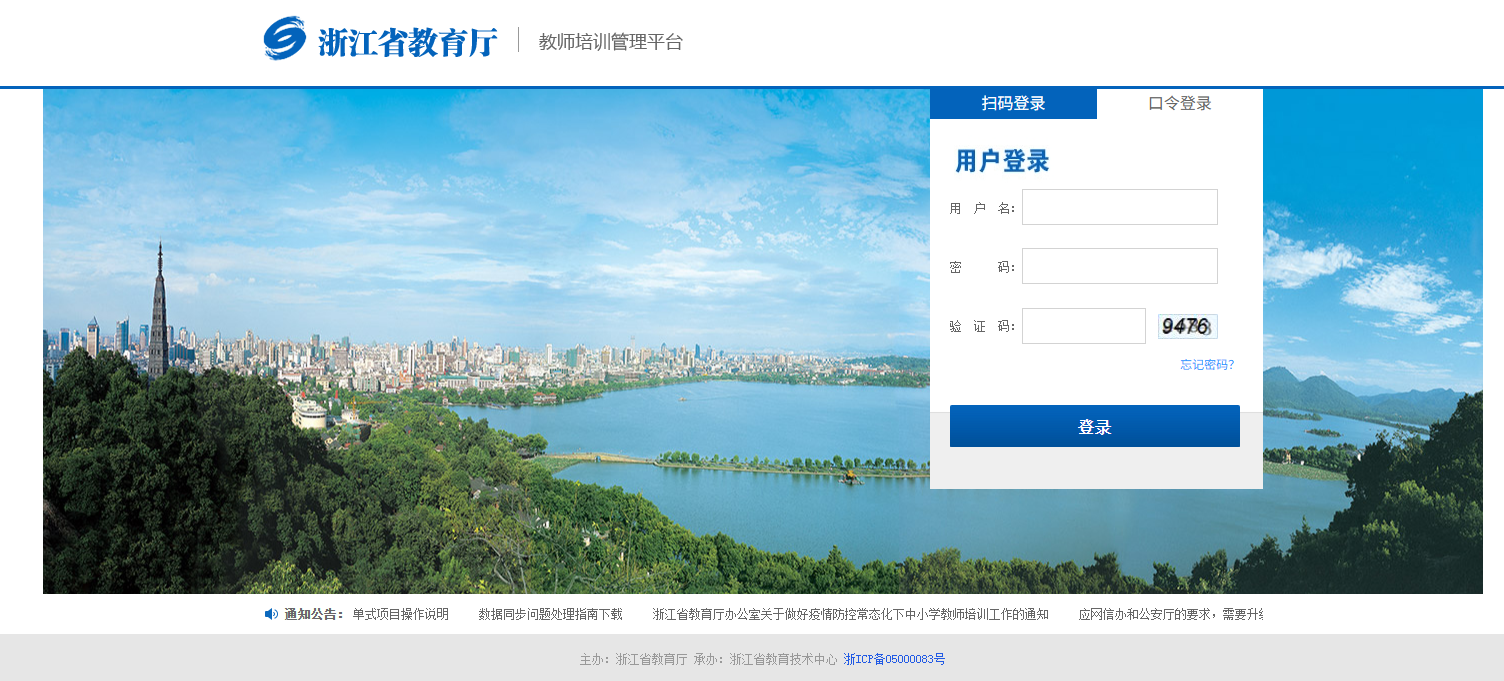Image resolution: width=1504 pixels, height=681 pixels.
Task: Open the 数据同步问题处理指南下载 announcement
Action: pos(550,614)
